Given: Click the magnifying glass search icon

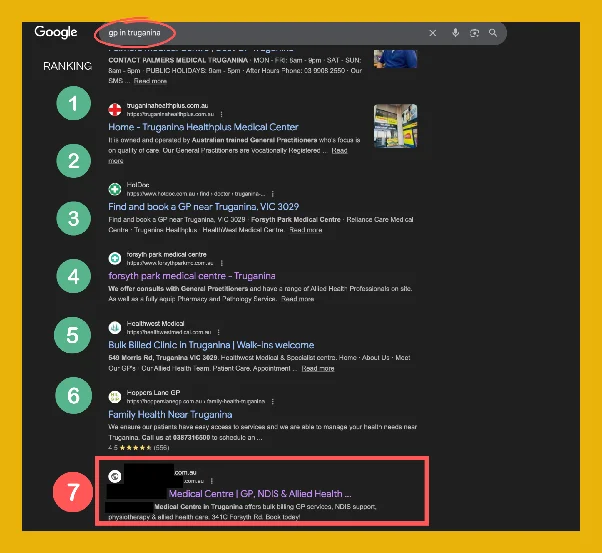Looking at the screenshot, I should tap(493, 33).
